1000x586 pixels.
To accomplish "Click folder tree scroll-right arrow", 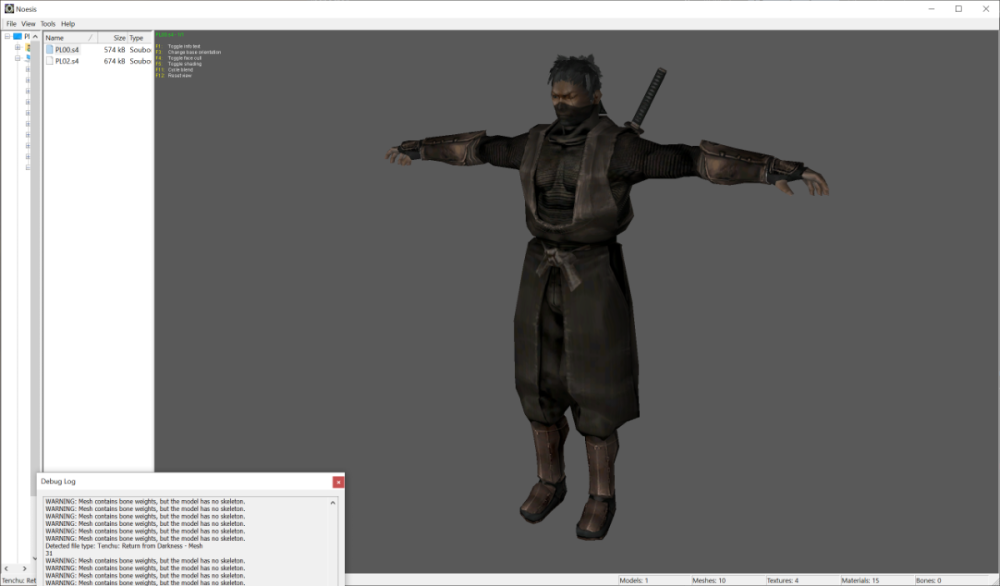I will tap(24, 569).
